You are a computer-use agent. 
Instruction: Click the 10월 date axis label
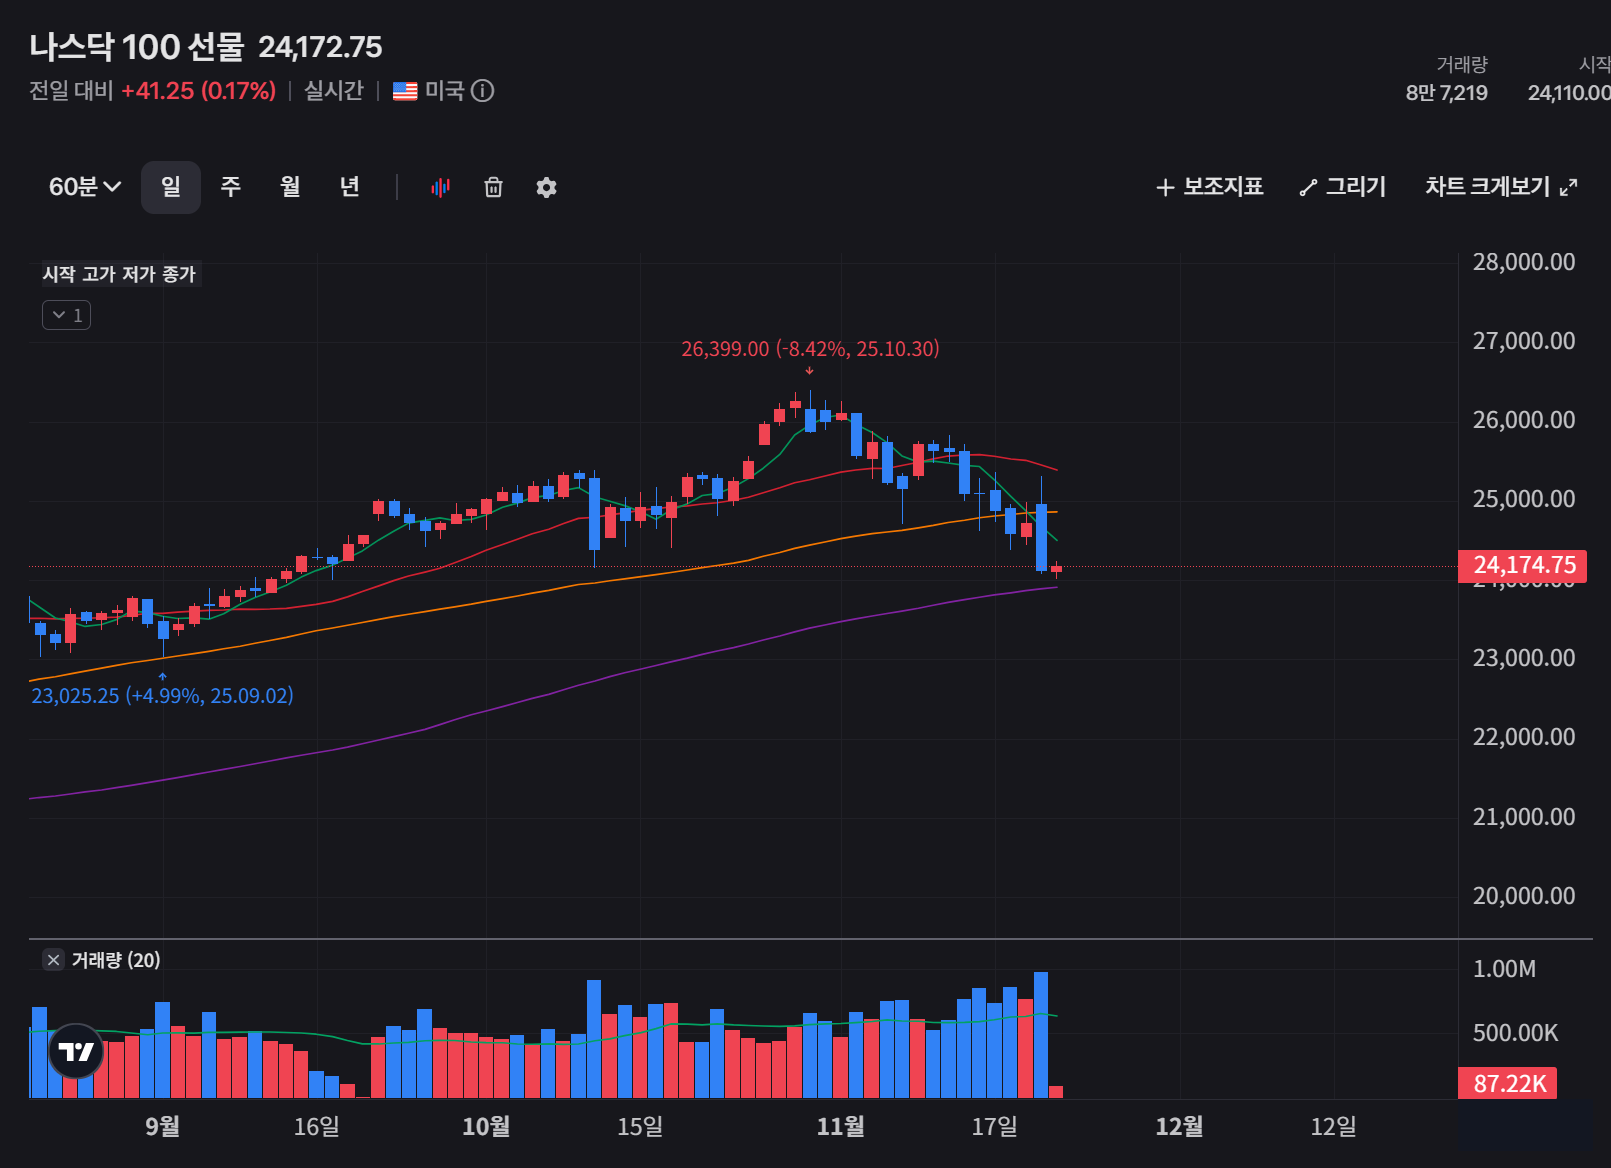coord(486,1127)
